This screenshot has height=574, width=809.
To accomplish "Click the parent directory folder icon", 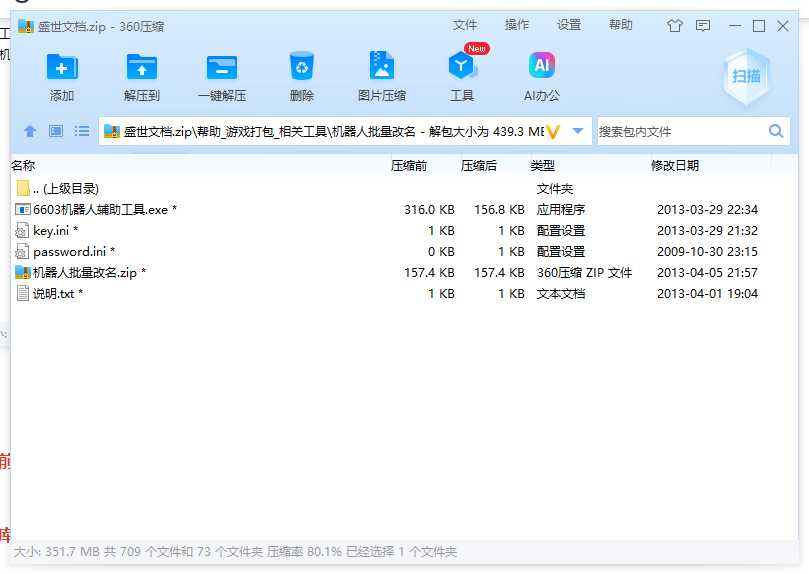I will coord(23,188).
